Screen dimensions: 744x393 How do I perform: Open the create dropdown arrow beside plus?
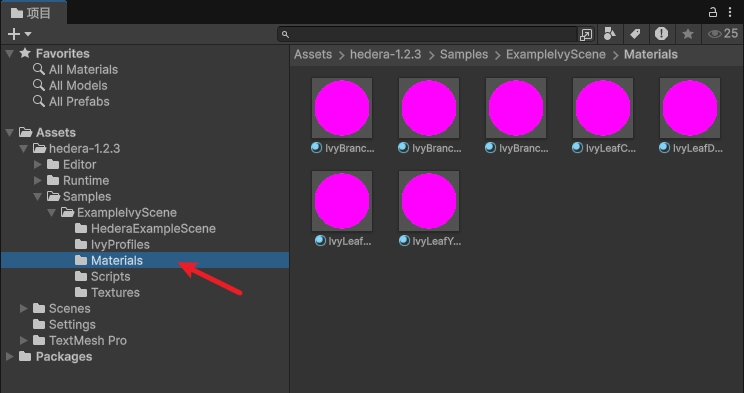click(x=28, y=34)
